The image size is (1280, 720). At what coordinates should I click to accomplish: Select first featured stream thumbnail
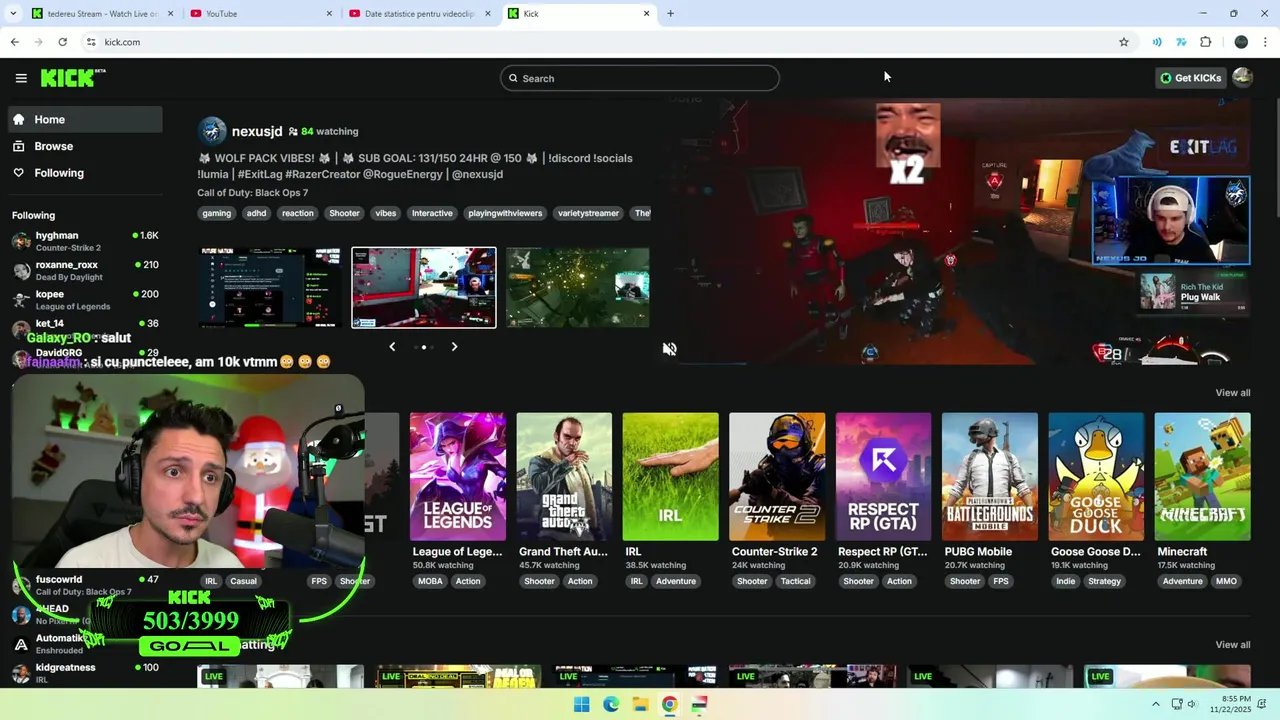270,288
